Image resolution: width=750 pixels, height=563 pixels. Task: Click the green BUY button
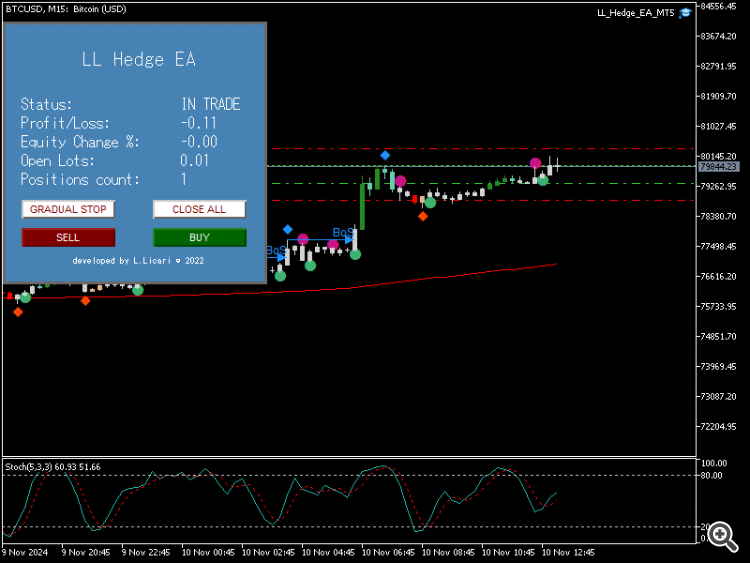[x=199, y=237]
